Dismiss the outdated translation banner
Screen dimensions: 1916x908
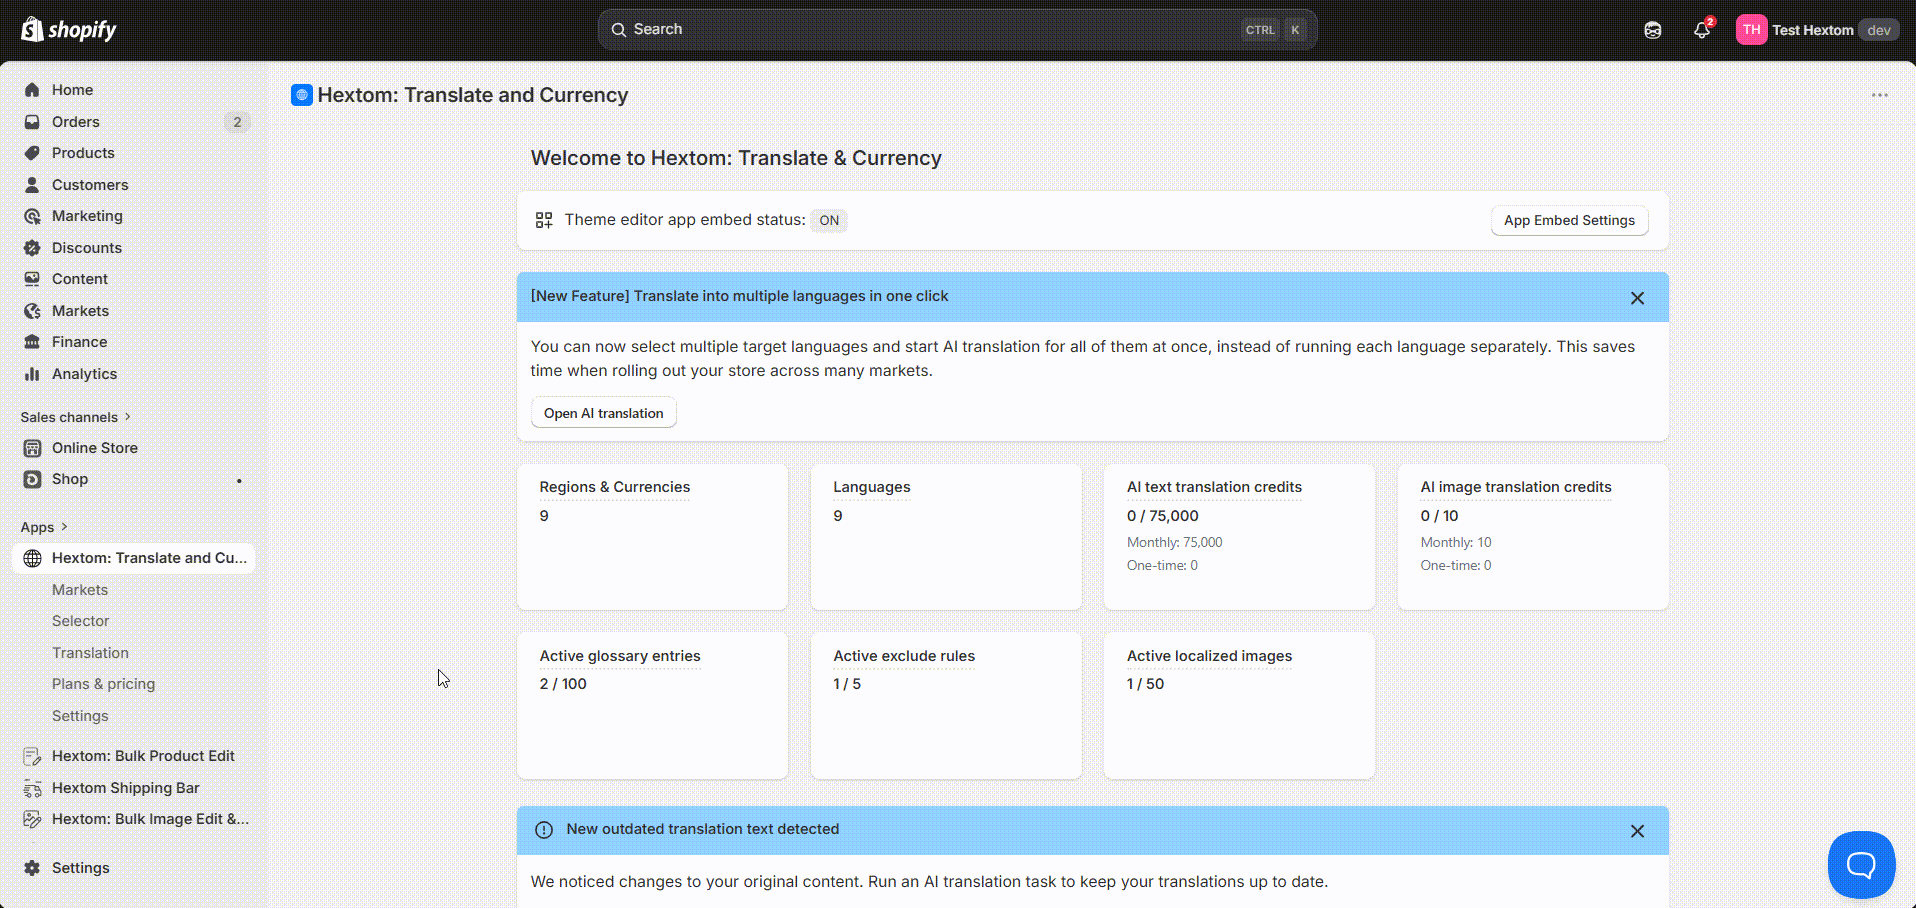point(1637,831)
